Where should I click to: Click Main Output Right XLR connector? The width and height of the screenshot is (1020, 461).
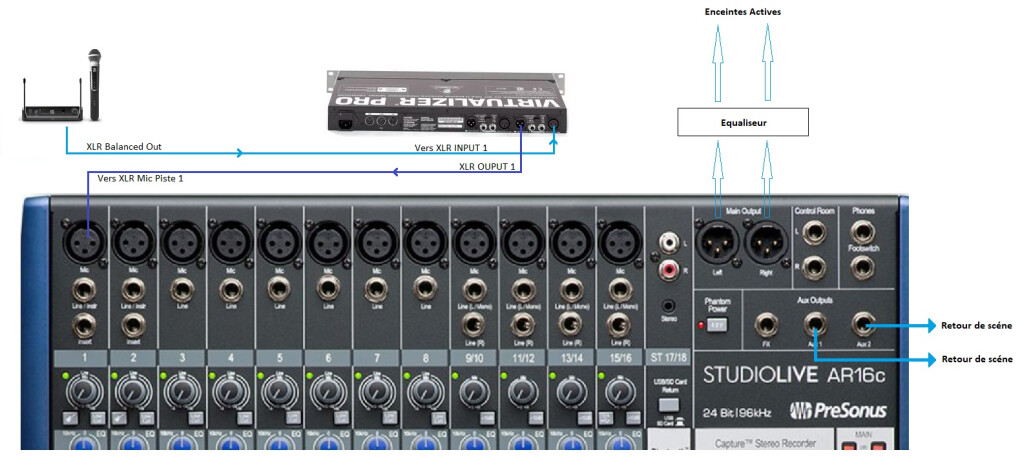click(x=766, y=243)
